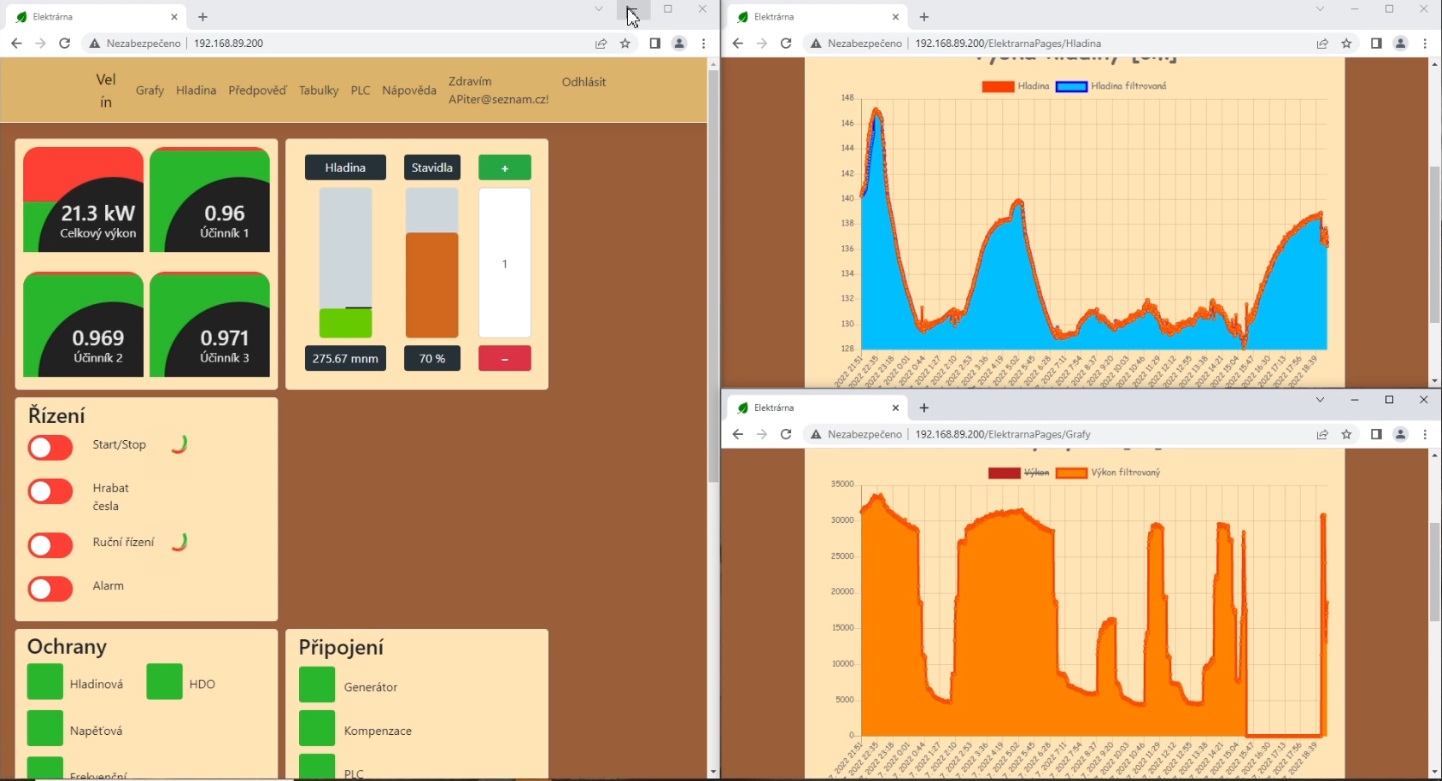
Task: Enable the Ruční řízení switch
Action: (x=50, y=544)
